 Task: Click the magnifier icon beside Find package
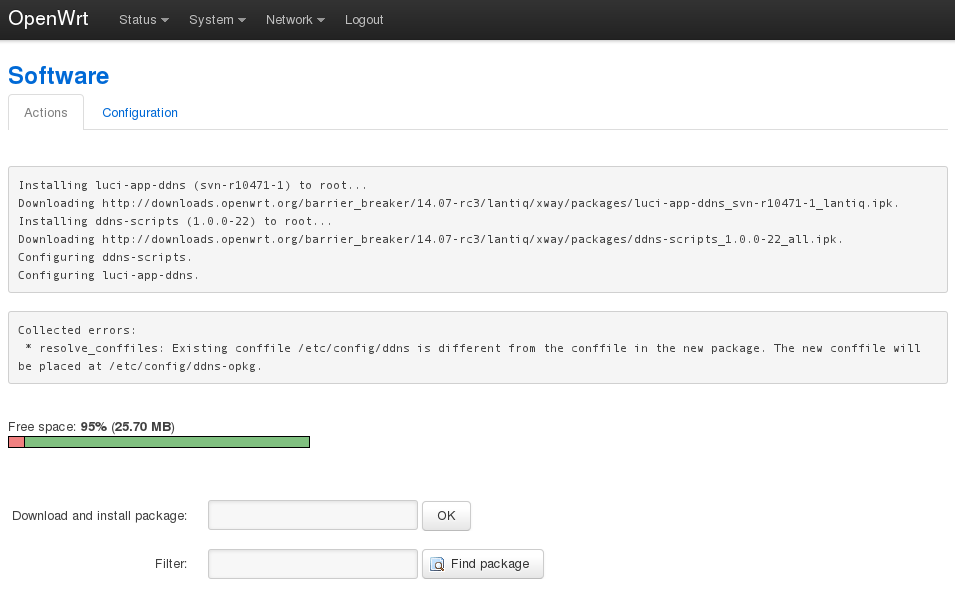[x=437, y=564]
